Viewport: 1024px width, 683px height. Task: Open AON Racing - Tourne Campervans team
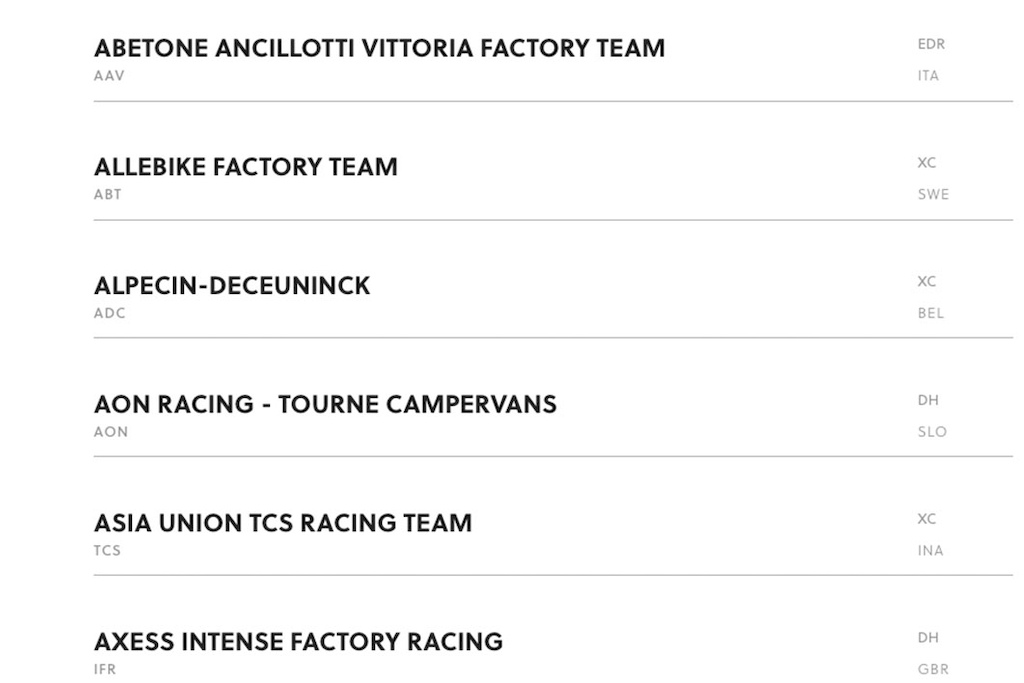pyautogui.click(x=325, y=404)
